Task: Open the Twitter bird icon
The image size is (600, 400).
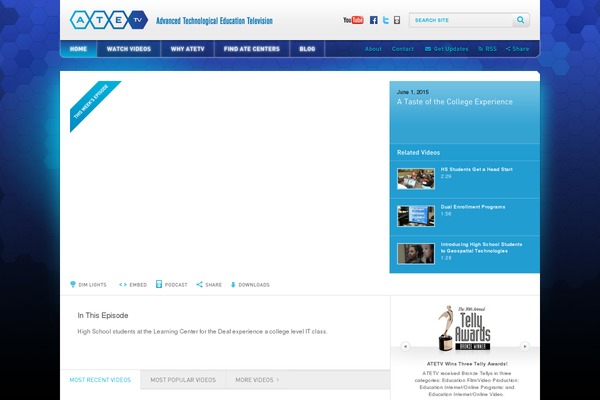Action: (386, 20)
